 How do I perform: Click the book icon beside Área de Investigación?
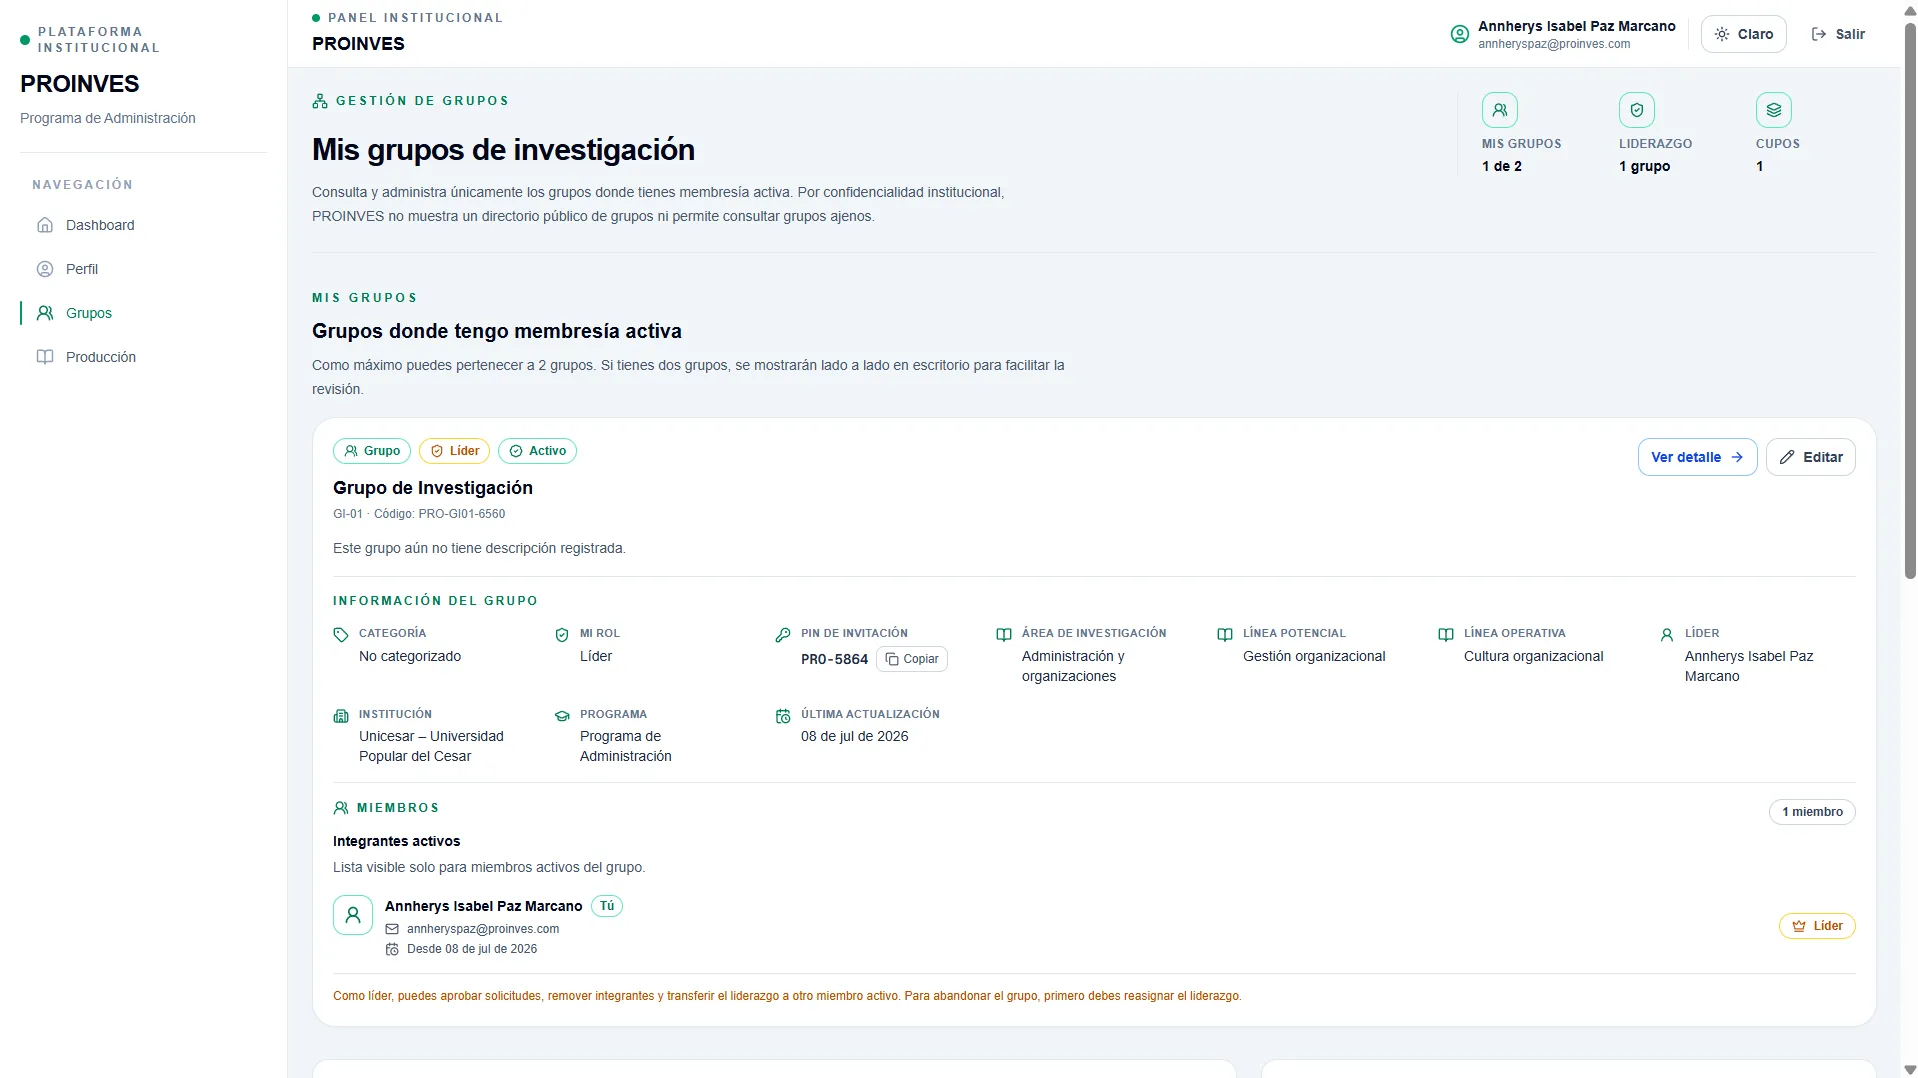click(1004, 635)
